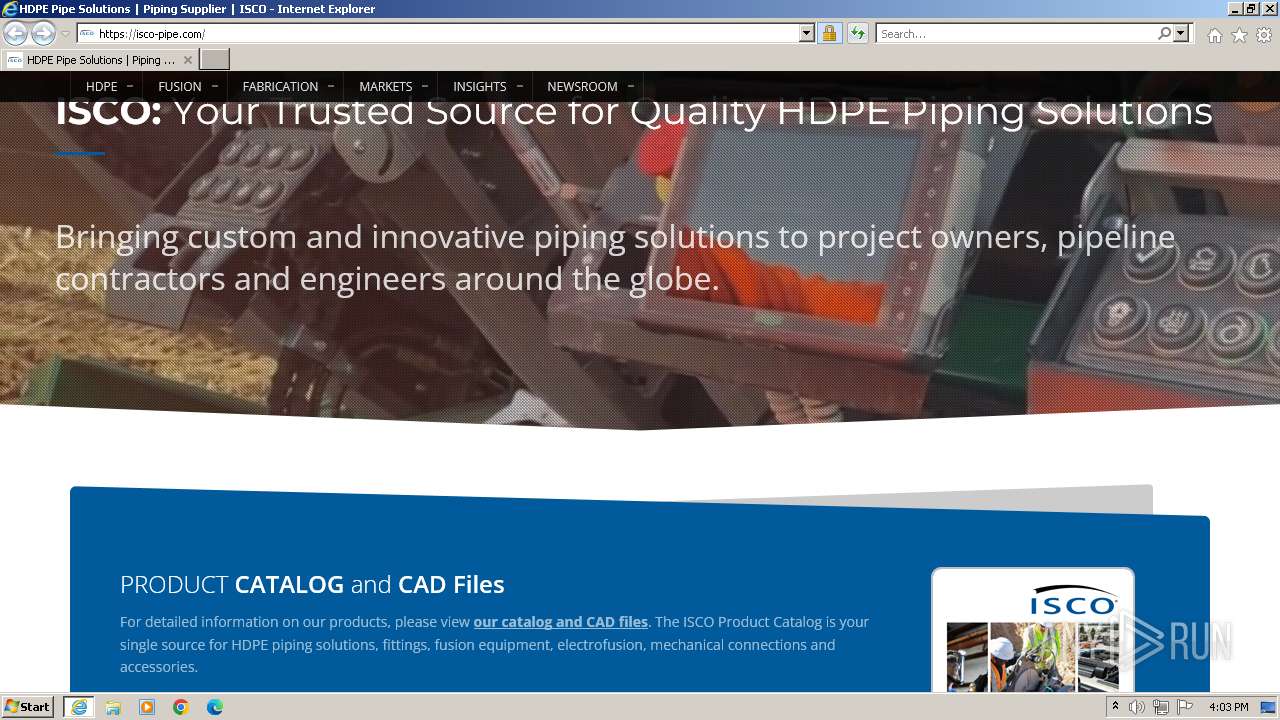Image resolution: width=1280 pixels, height=720 pixels.
Task: Expand the INSIGHTS submenu arrow
Action: [x=519, y=86]
